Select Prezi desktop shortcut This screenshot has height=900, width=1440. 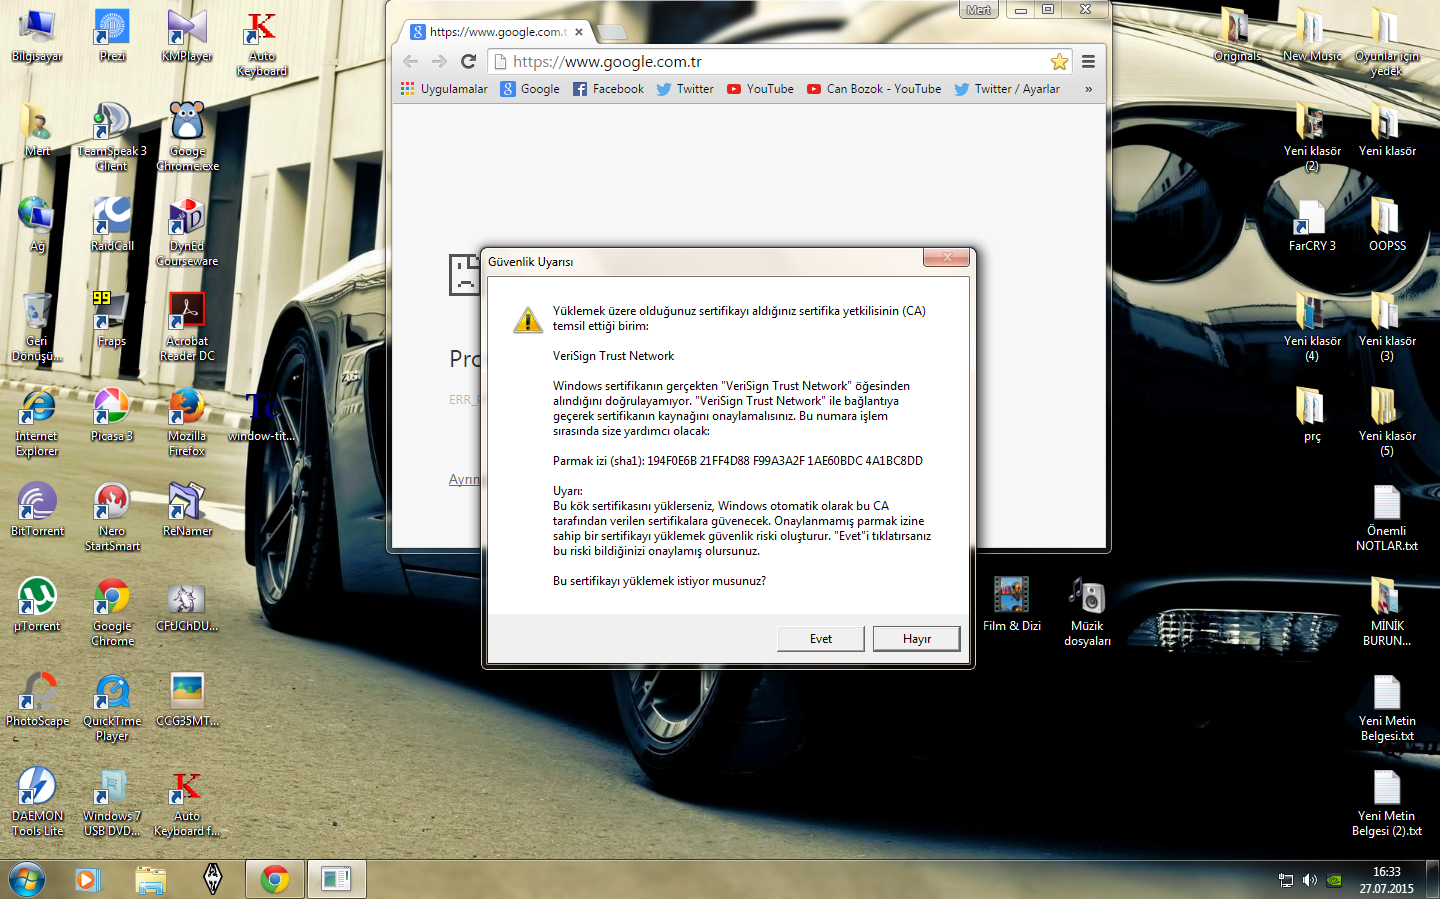112,36
